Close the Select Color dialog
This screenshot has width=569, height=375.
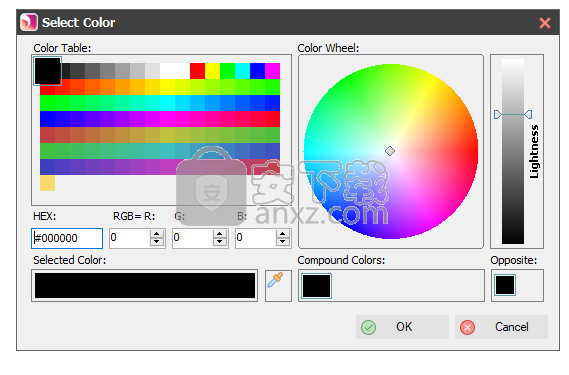coord(545,23)
